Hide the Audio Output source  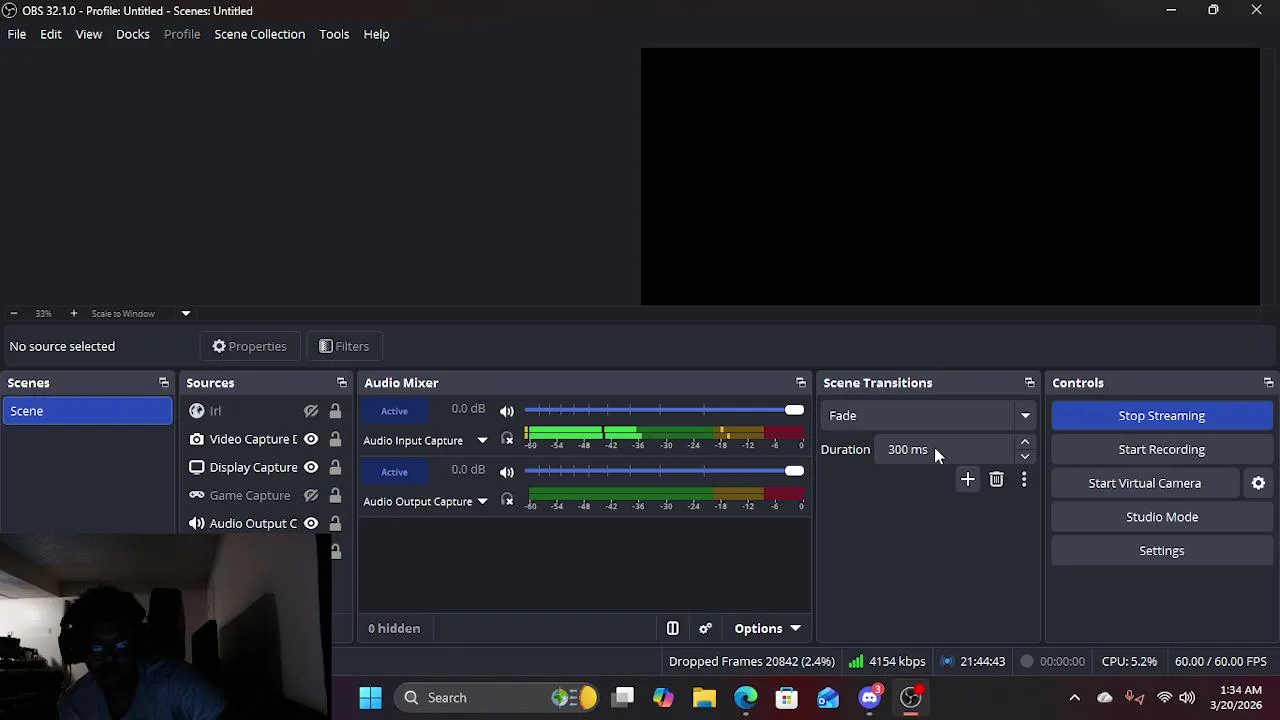tap(311, 523)
